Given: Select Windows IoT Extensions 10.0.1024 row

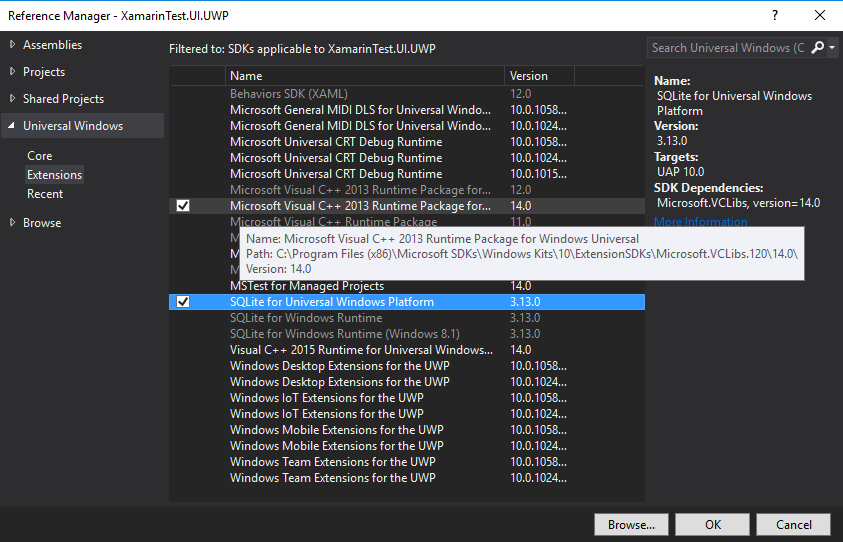Looking at the screenshot, I should coord(407,413).
